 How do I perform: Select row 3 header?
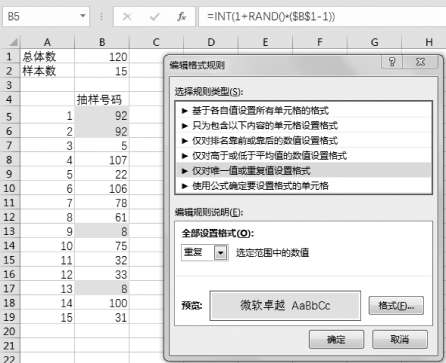9,85
